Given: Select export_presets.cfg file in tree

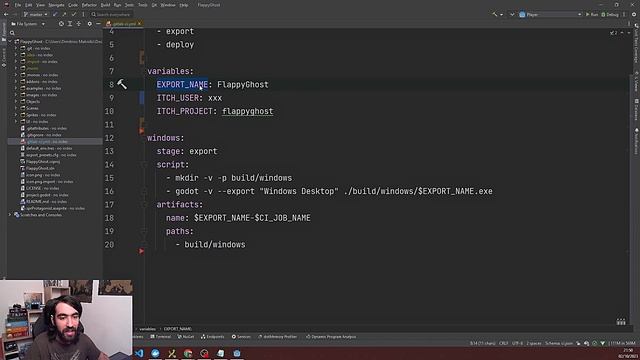Looking at the screenshot, I should pyautogui.click(x=48, y=155).
